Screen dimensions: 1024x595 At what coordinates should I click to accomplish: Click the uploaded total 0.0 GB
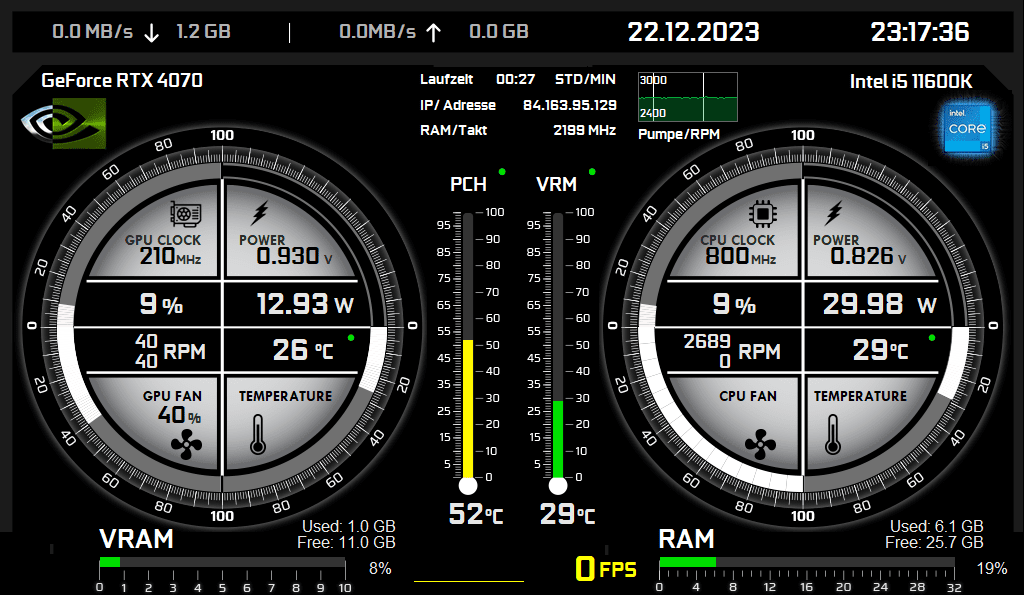499,31
